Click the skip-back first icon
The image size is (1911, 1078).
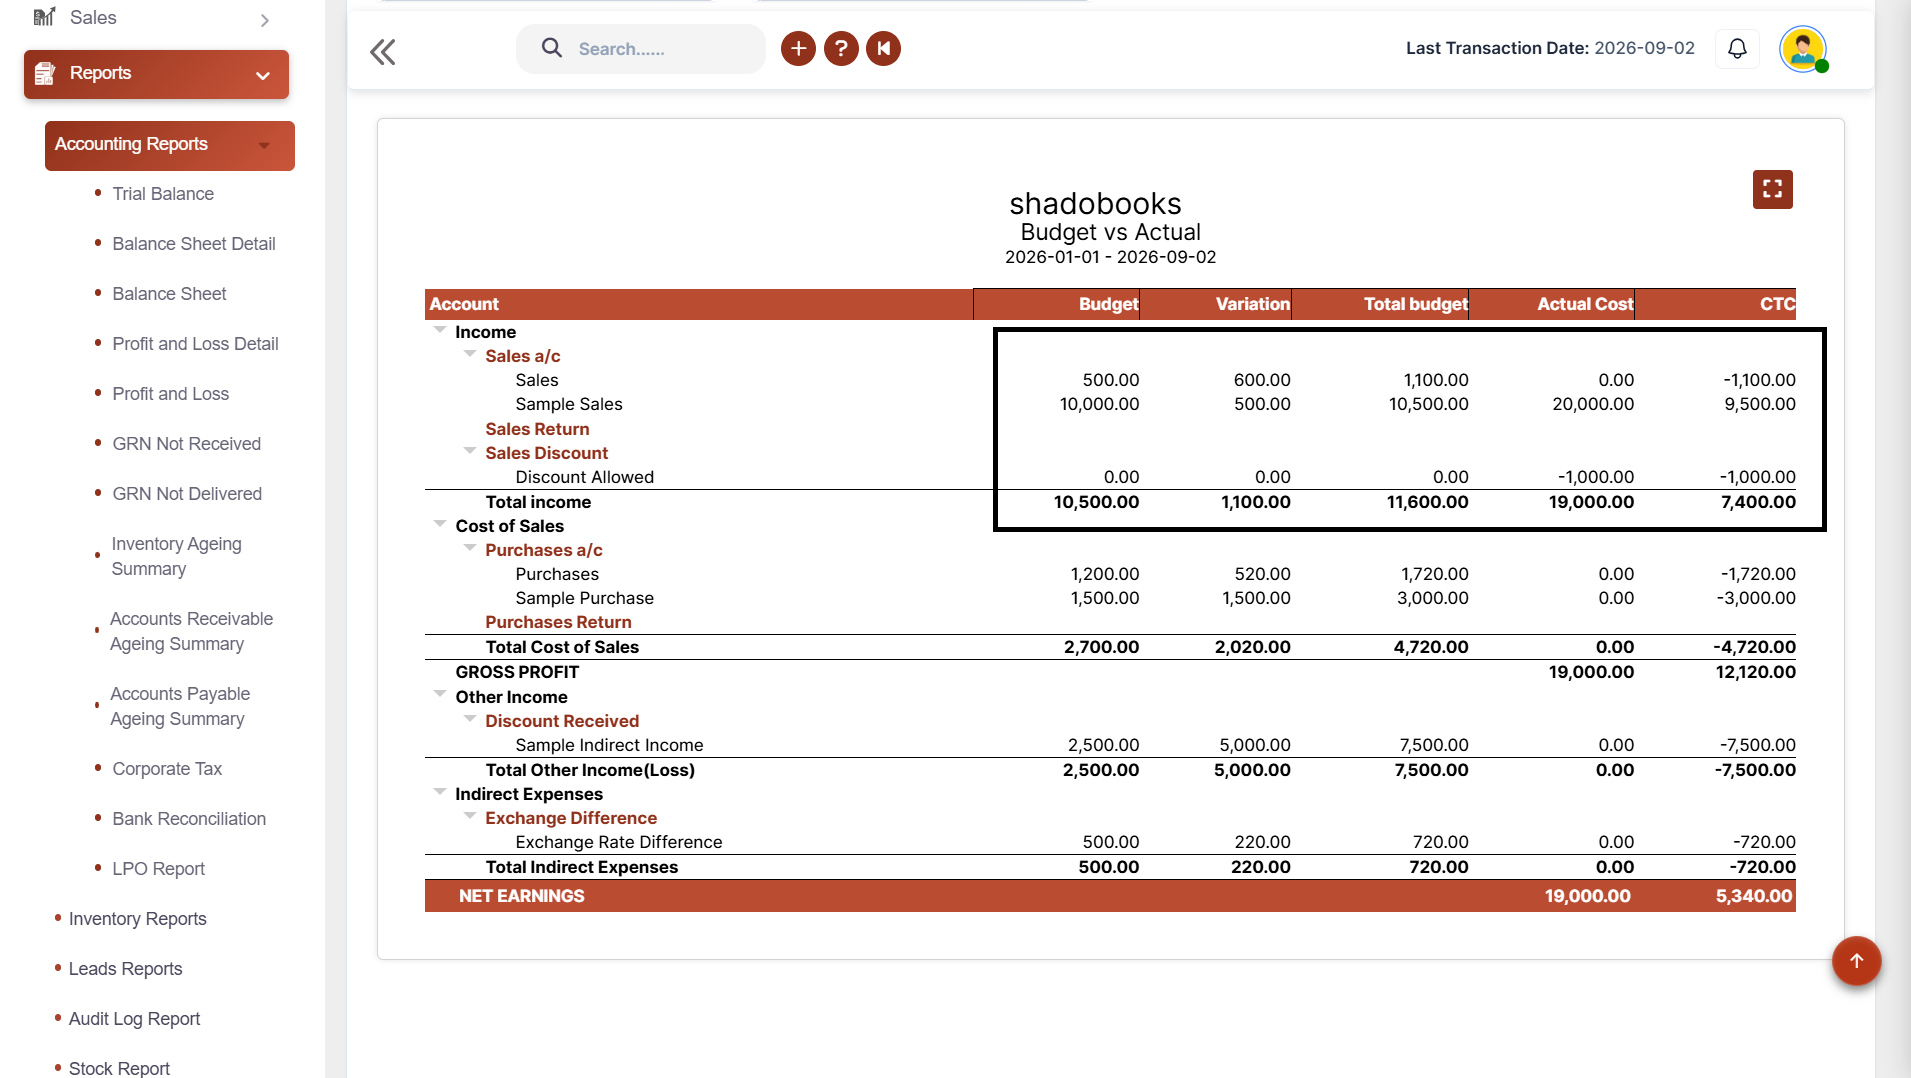click(883, 48)
